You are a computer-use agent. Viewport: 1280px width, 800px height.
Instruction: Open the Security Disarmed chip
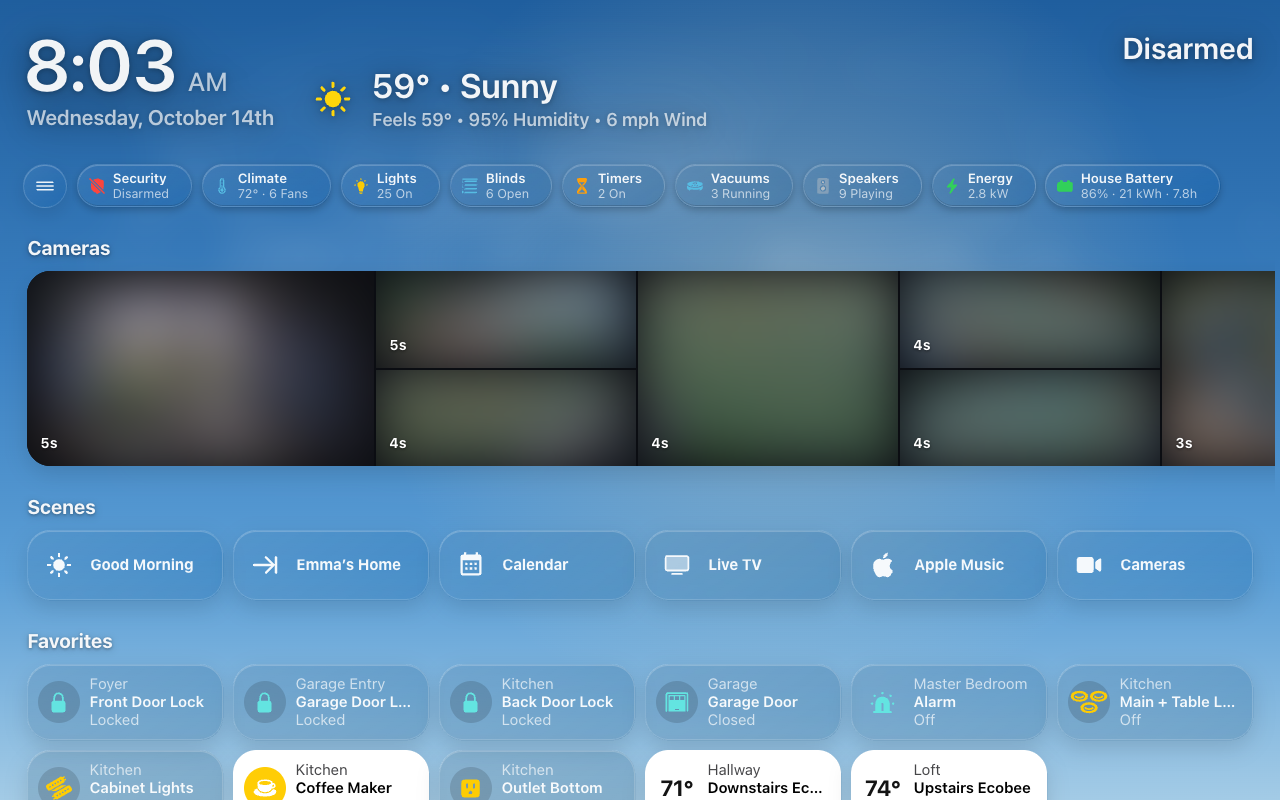[x=134, y=186]
